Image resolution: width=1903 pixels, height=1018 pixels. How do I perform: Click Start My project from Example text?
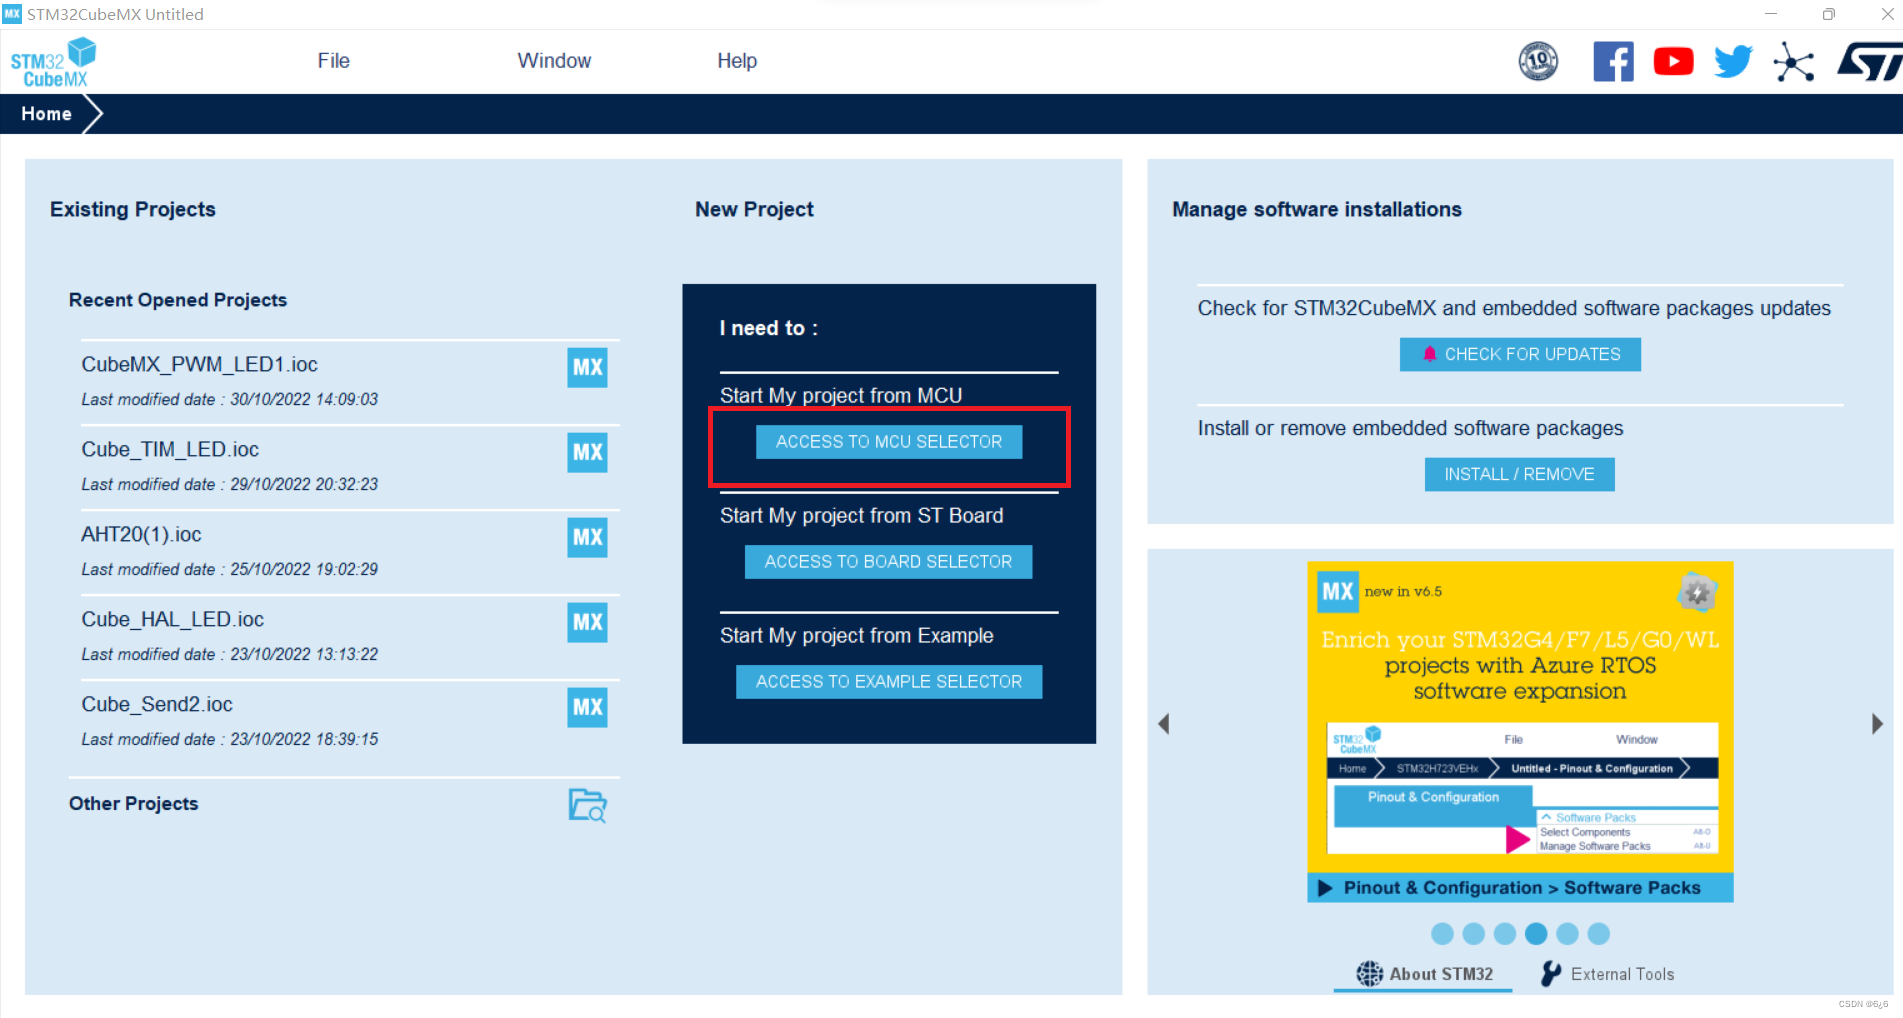(857, 636)
